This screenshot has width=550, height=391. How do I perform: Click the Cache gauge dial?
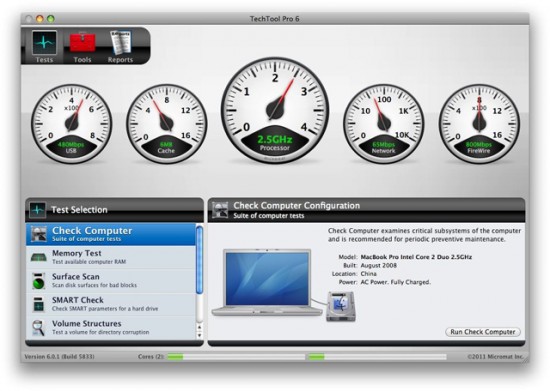coord(166,123)
